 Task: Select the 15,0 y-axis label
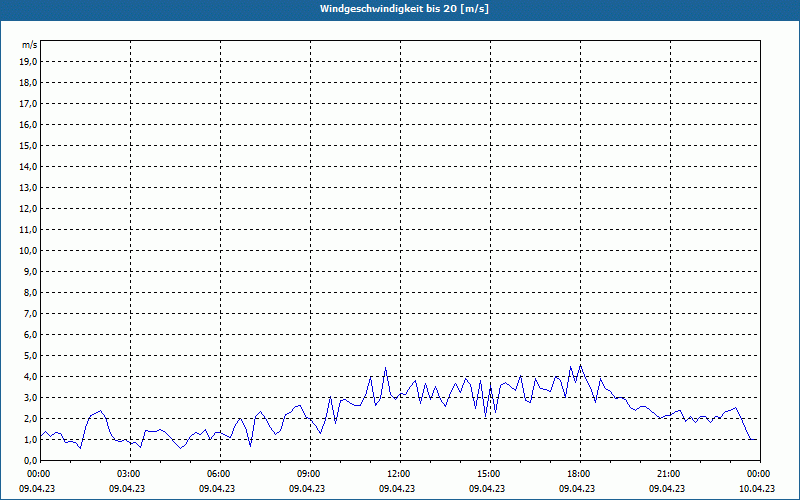point(29,145)
